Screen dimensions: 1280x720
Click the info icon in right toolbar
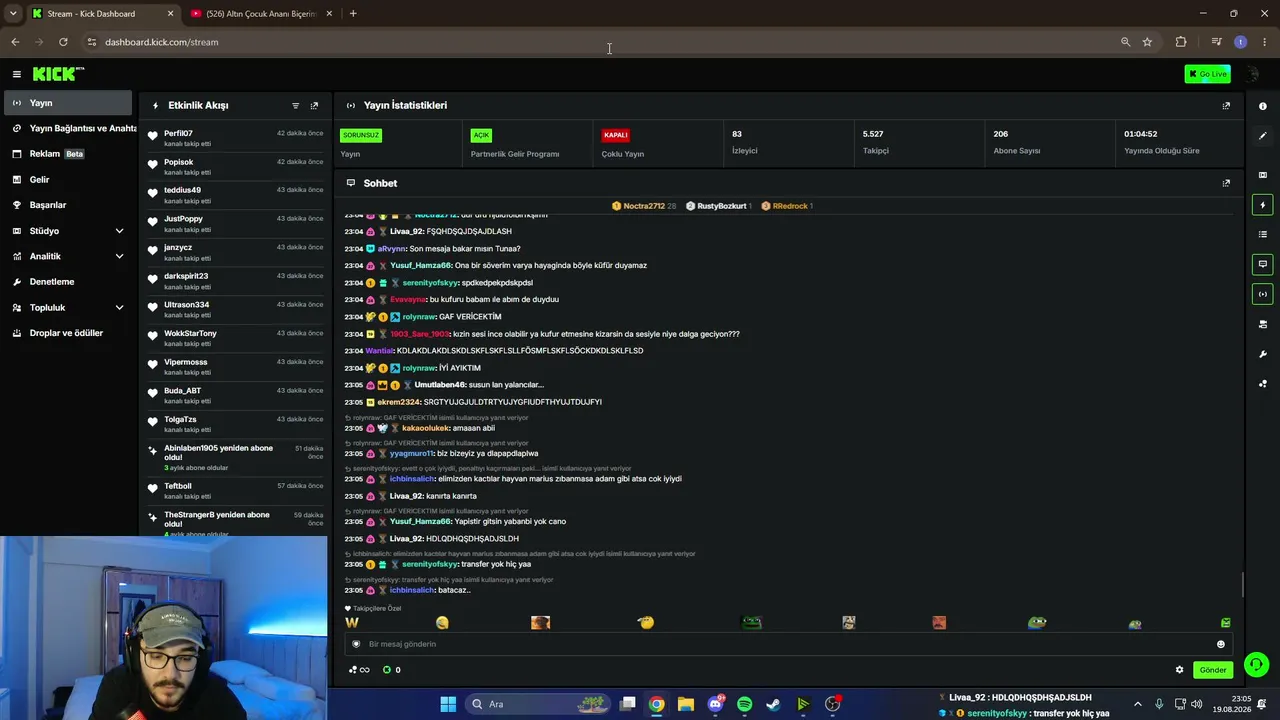click(x=1262, y=106)
